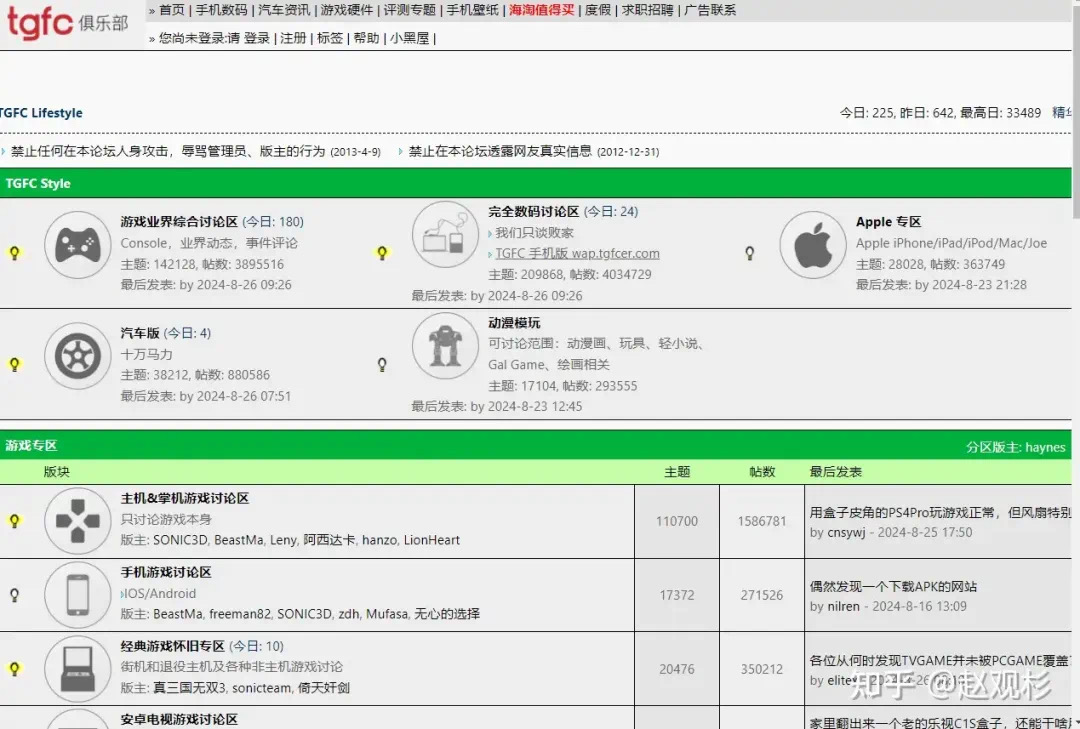Screen dimensions: 1080x729
Task: Open 度假 in the top navigation
Action: click(x=597, y=10)
